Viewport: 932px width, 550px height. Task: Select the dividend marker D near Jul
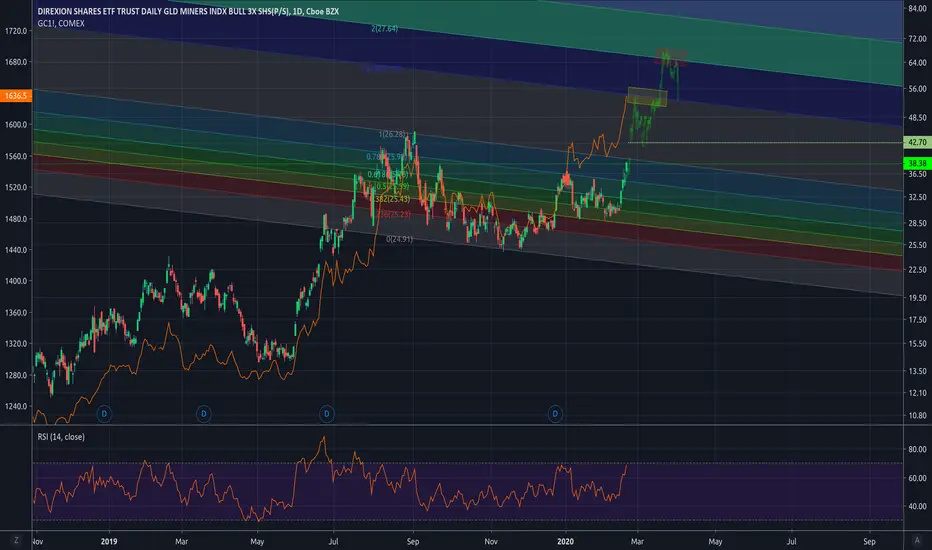(x=326, y=413)
